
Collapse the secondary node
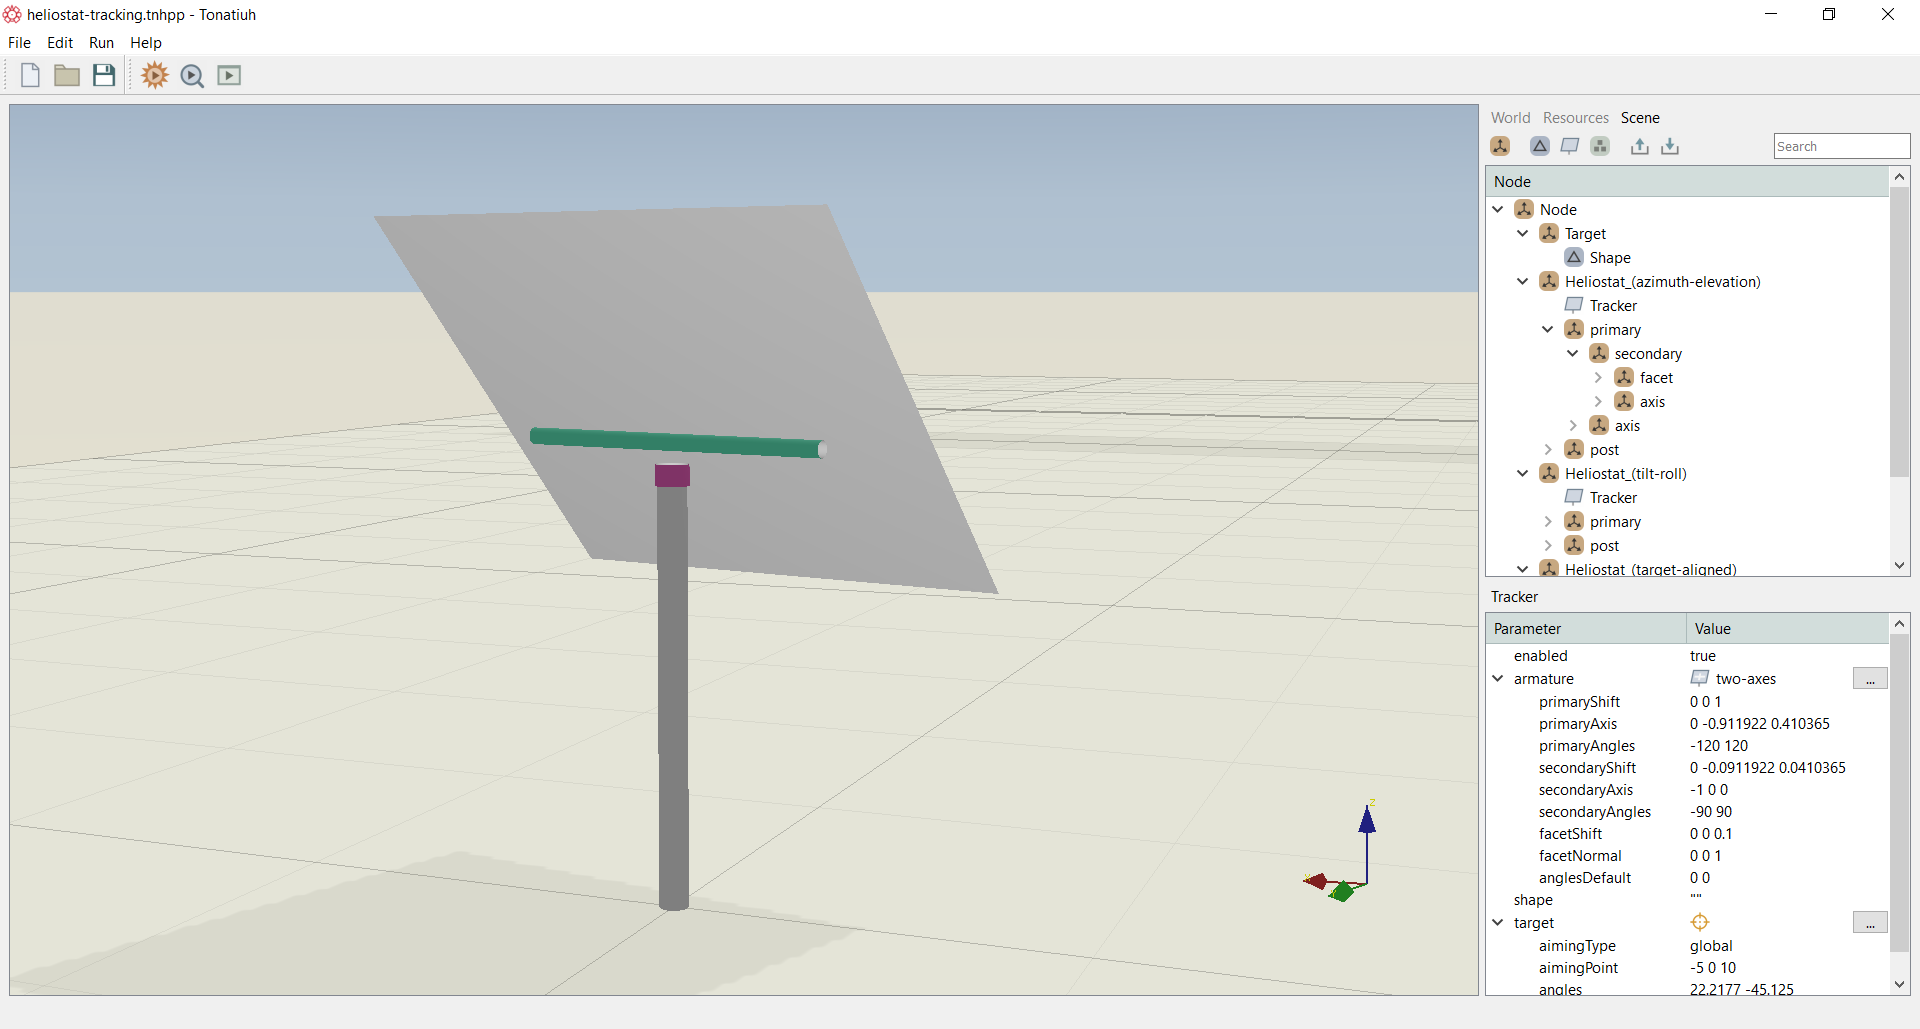(1573, 354)
